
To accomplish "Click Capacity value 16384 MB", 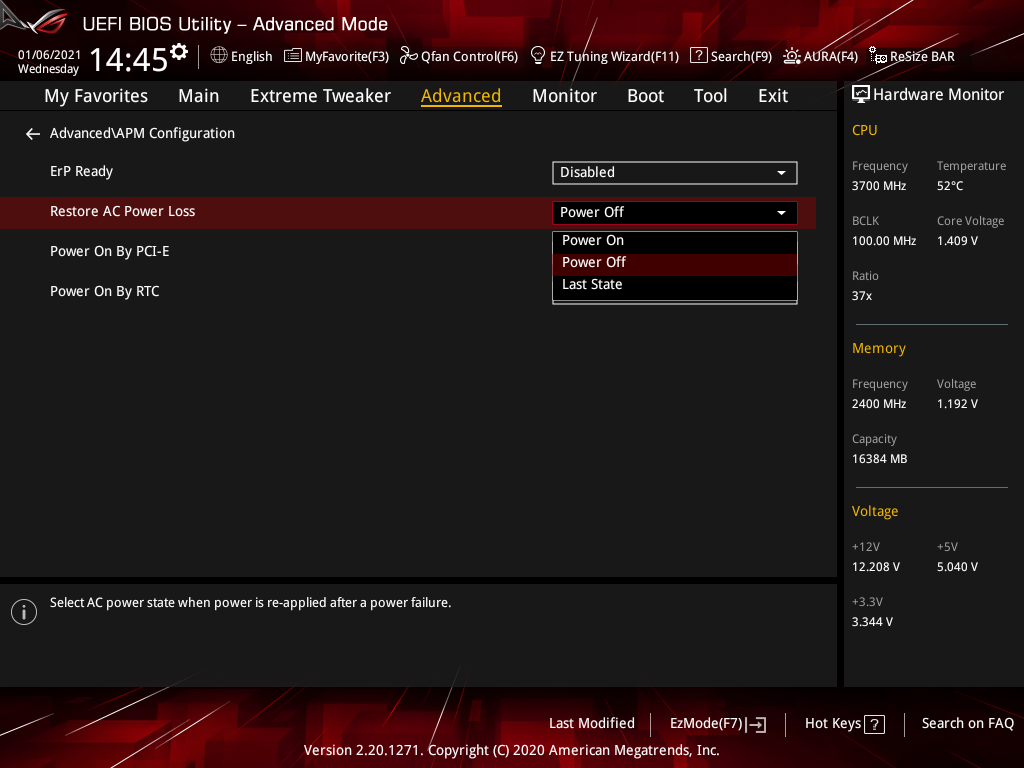I will (879, 459).
